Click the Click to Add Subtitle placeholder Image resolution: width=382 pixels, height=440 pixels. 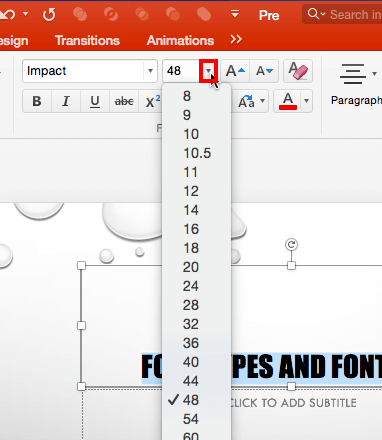[294, 403]
